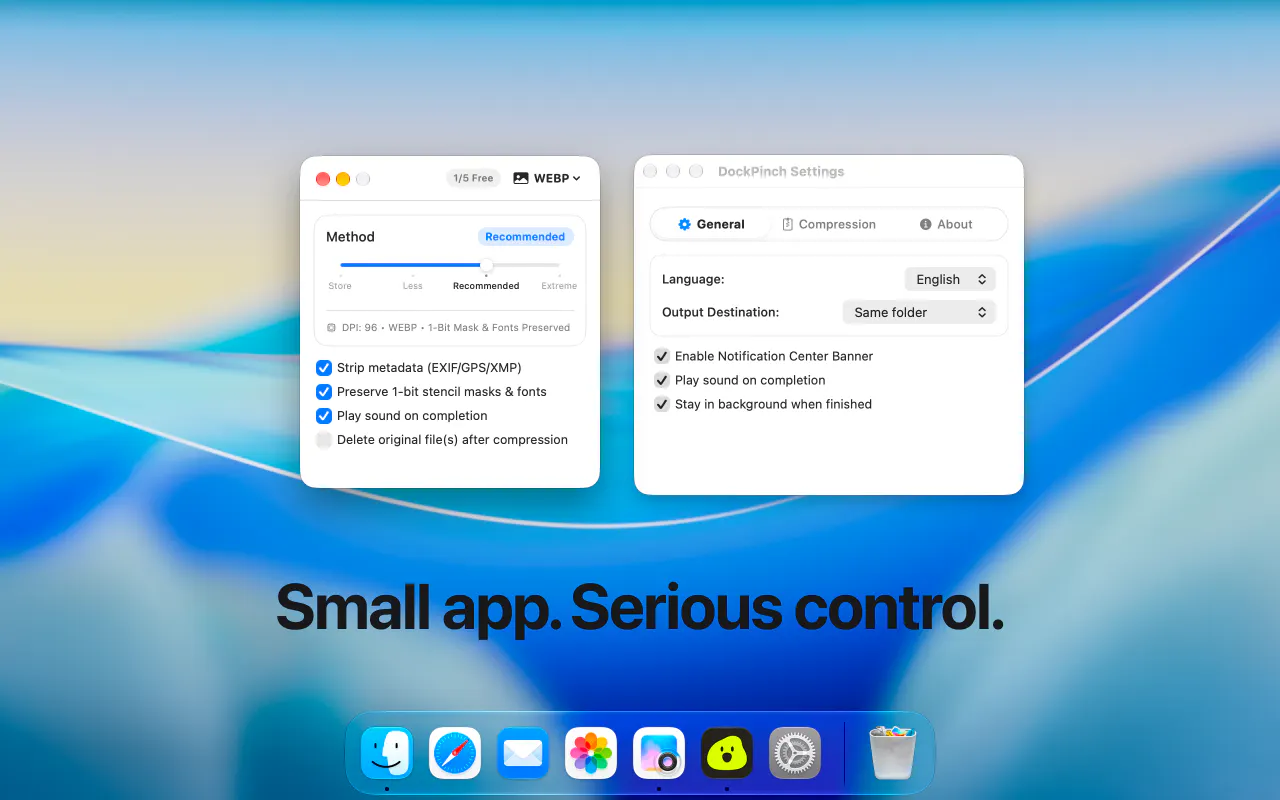Viewport: 1280px width, 800px height.
Task: Enable Delete original file(s) after compression
Action: pyautogui.click(x=324, y=440)
